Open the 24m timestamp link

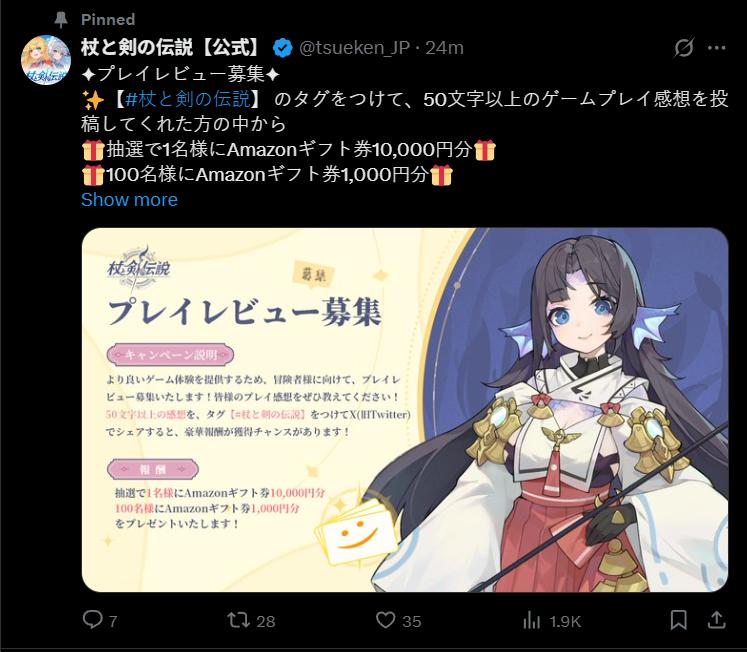(444, 48)
